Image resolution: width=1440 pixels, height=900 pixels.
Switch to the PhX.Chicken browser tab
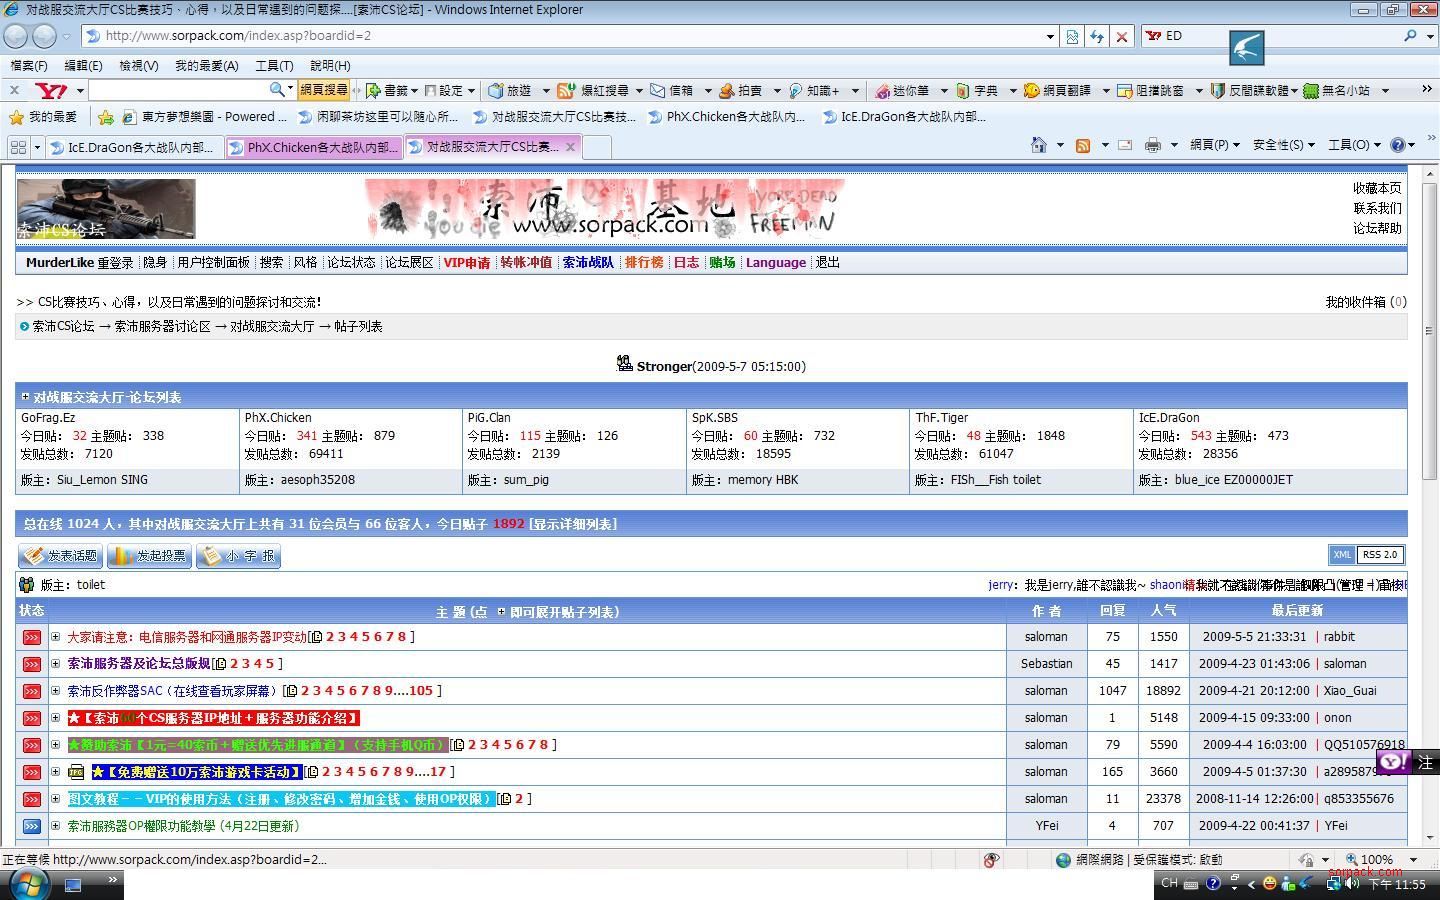click(x=314, y=147)
